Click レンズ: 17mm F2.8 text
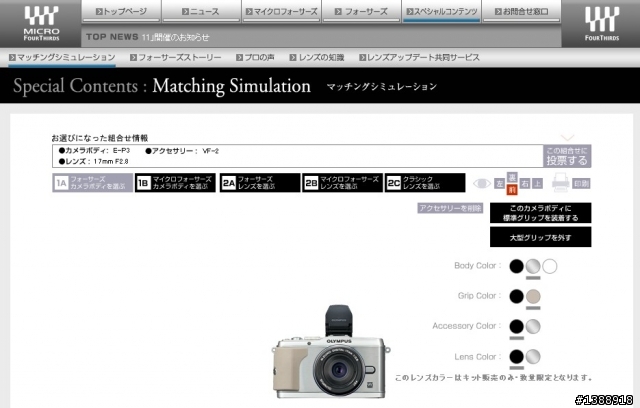Screen dimensions: 640x408 pos(94,162)
